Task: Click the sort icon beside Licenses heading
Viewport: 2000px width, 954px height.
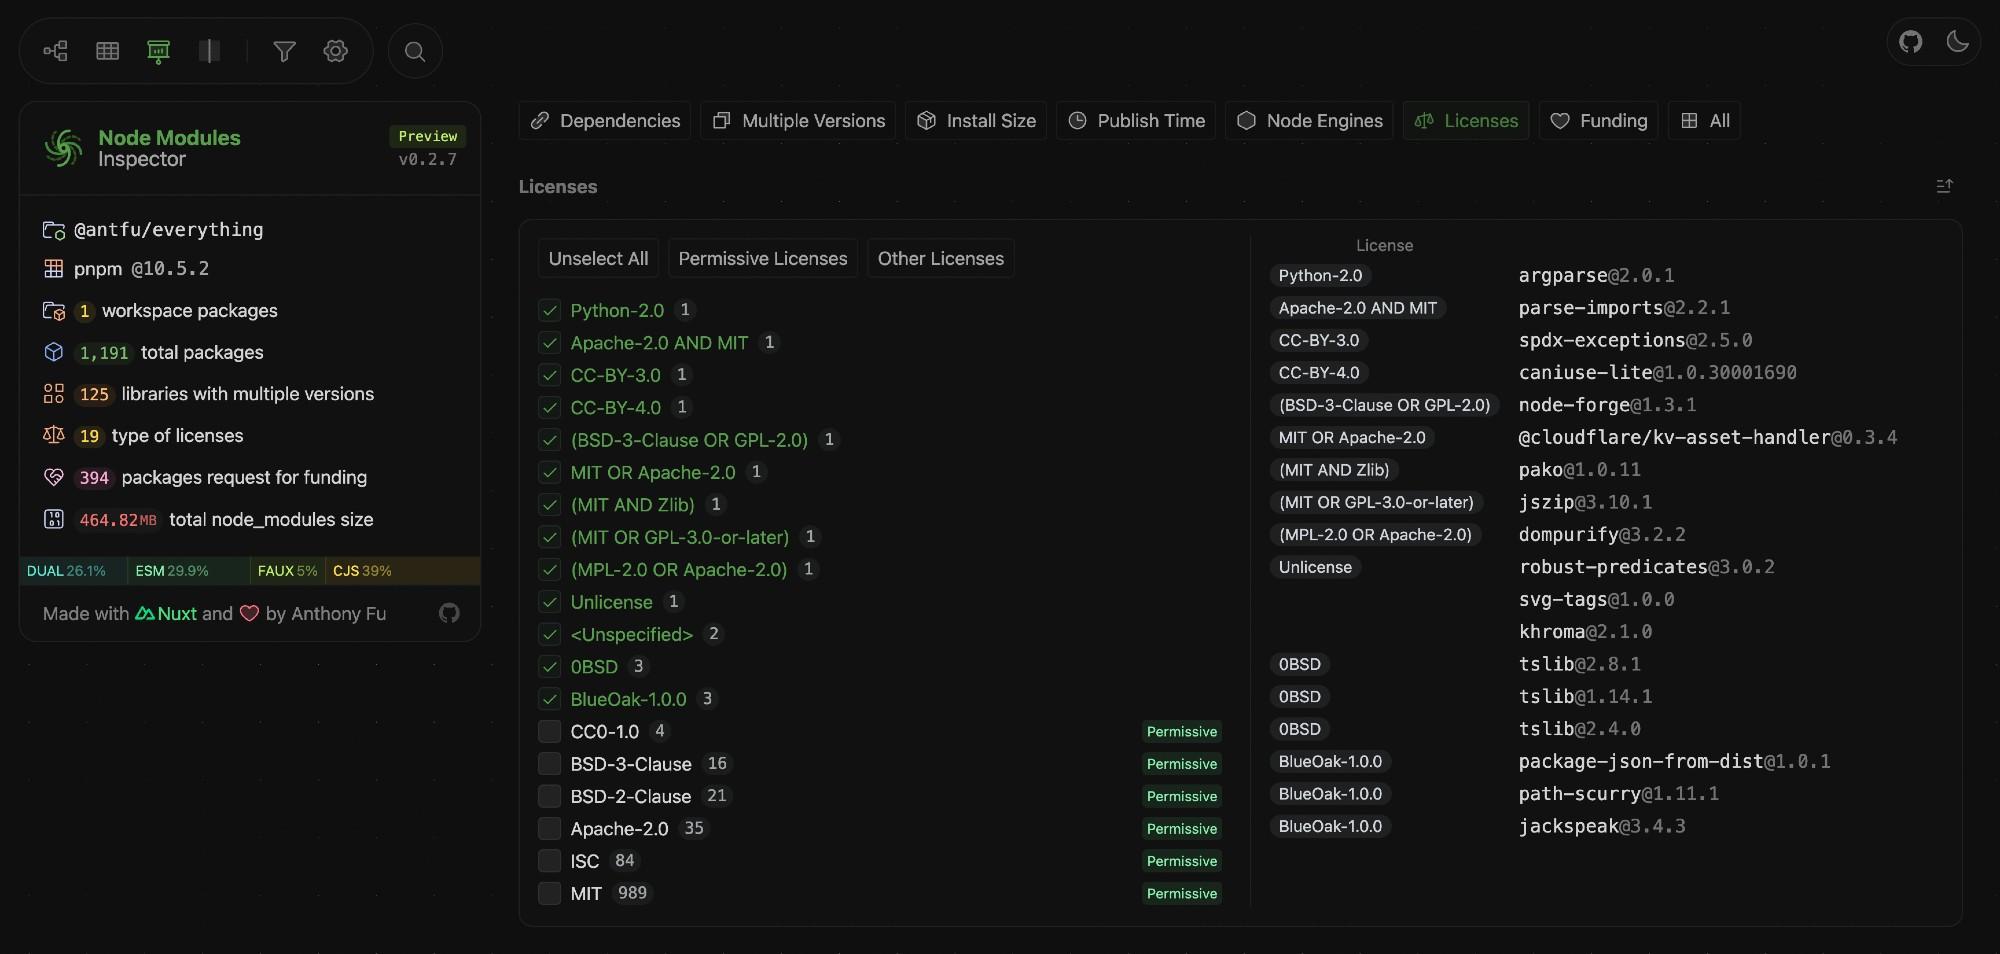Action: [x=1944, y=186]
